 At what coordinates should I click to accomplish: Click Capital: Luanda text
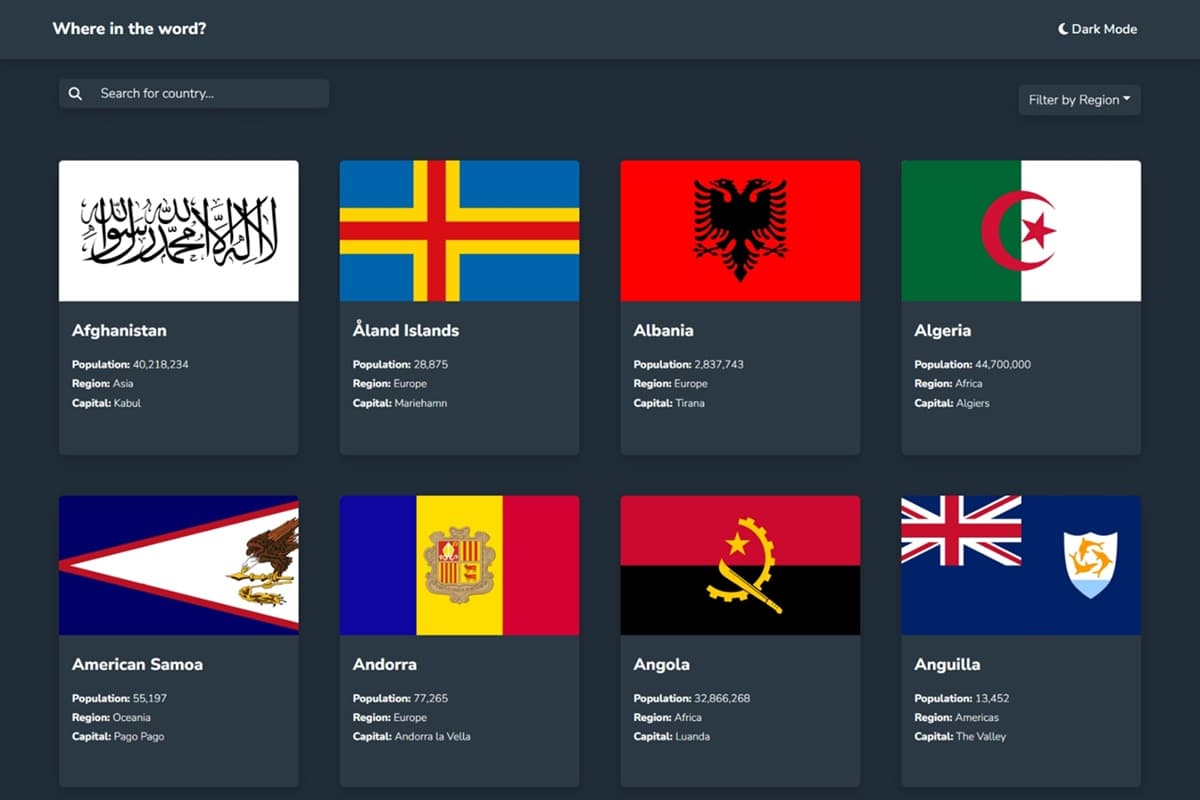(672, 737)
